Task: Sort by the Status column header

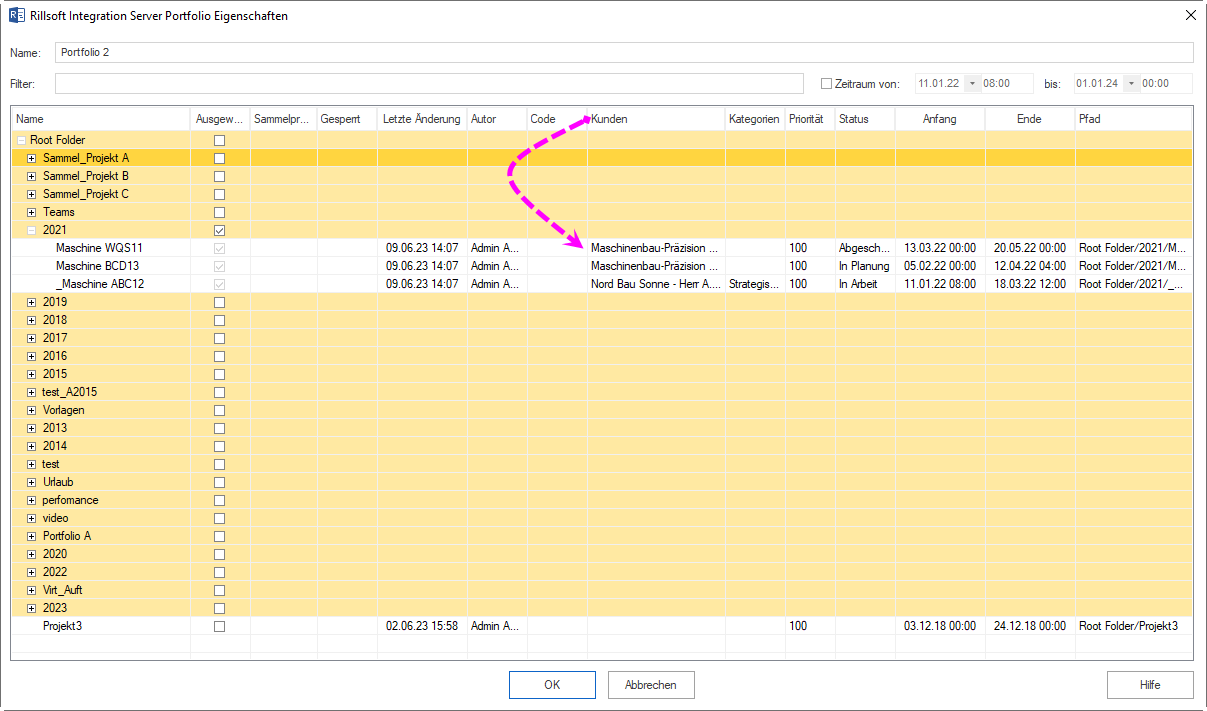Action: (x=865, y=119)
